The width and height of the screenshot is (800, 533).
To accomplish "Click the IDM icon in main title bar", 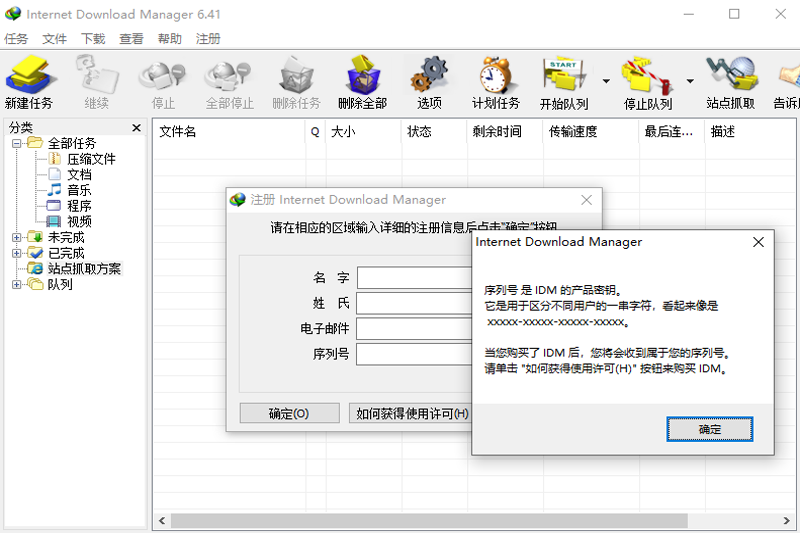I will [x=13, y=14].
